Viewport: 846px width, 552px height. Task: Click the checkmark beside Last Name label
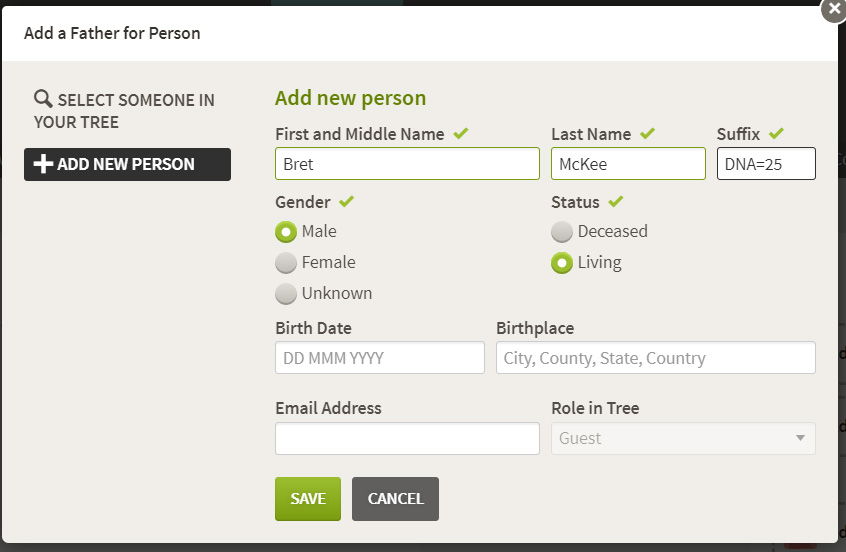[x=647, y=133]
